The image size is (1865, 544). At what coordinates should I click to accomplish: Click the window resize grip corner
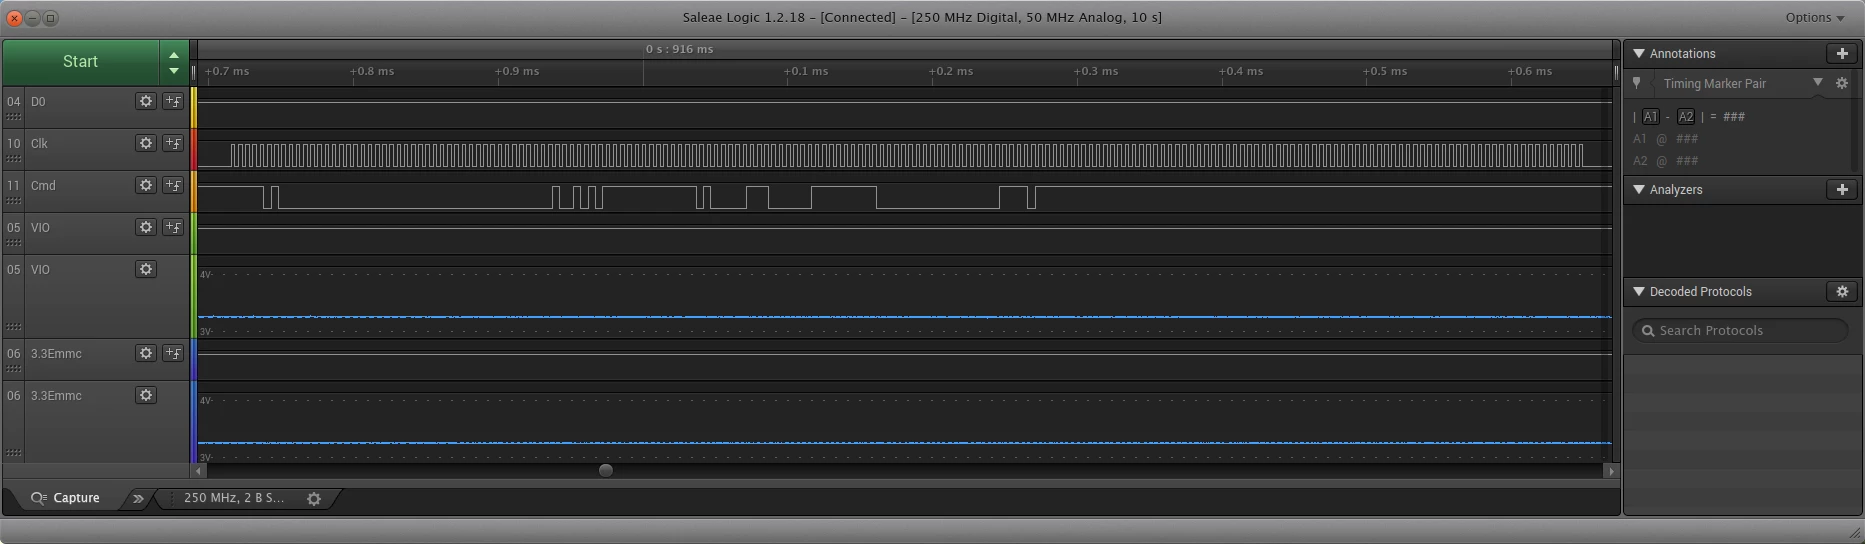(x=1855, y=533)
